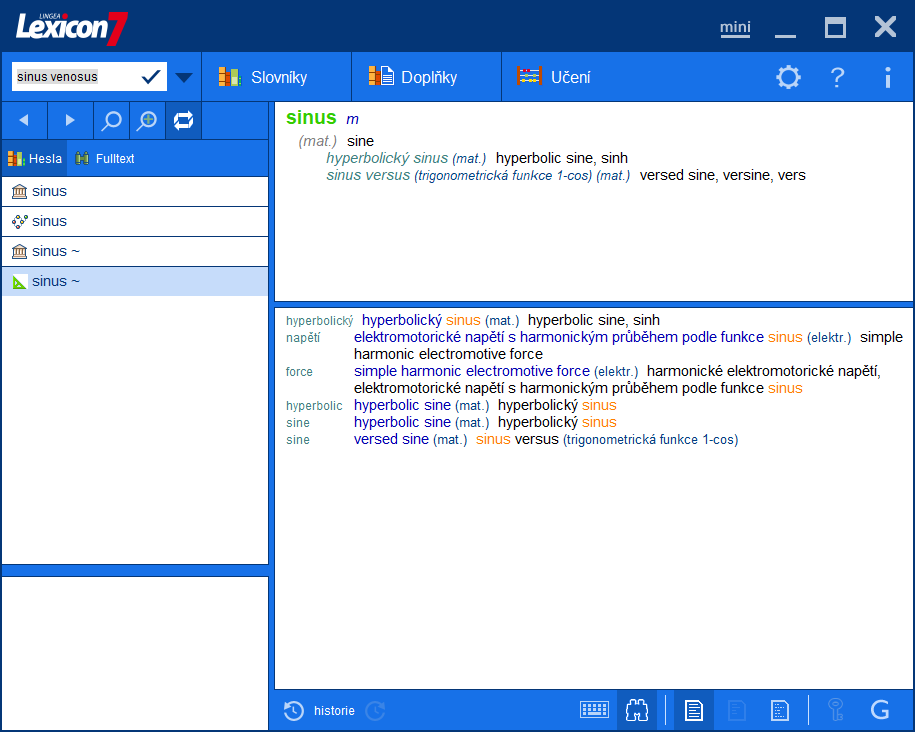Viewport: 915px width, 732px height.
Task: Open the application settings gear
Action: (788, 76)
